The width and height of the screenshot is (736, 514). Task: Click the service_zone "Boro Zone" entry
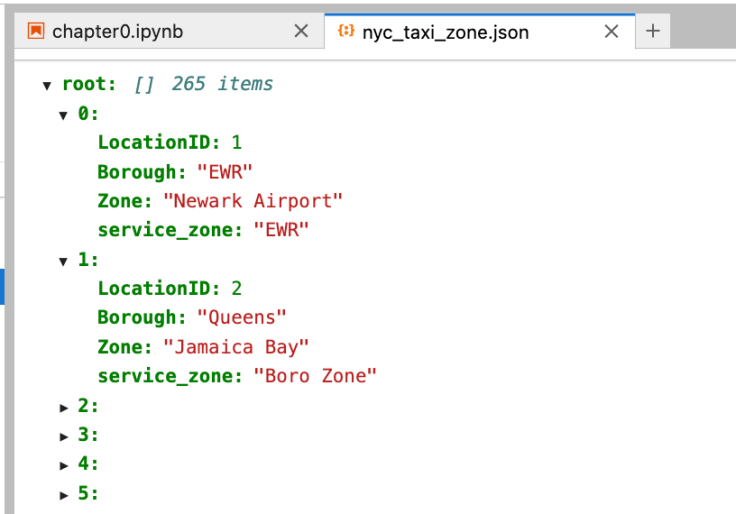(237, 376)
